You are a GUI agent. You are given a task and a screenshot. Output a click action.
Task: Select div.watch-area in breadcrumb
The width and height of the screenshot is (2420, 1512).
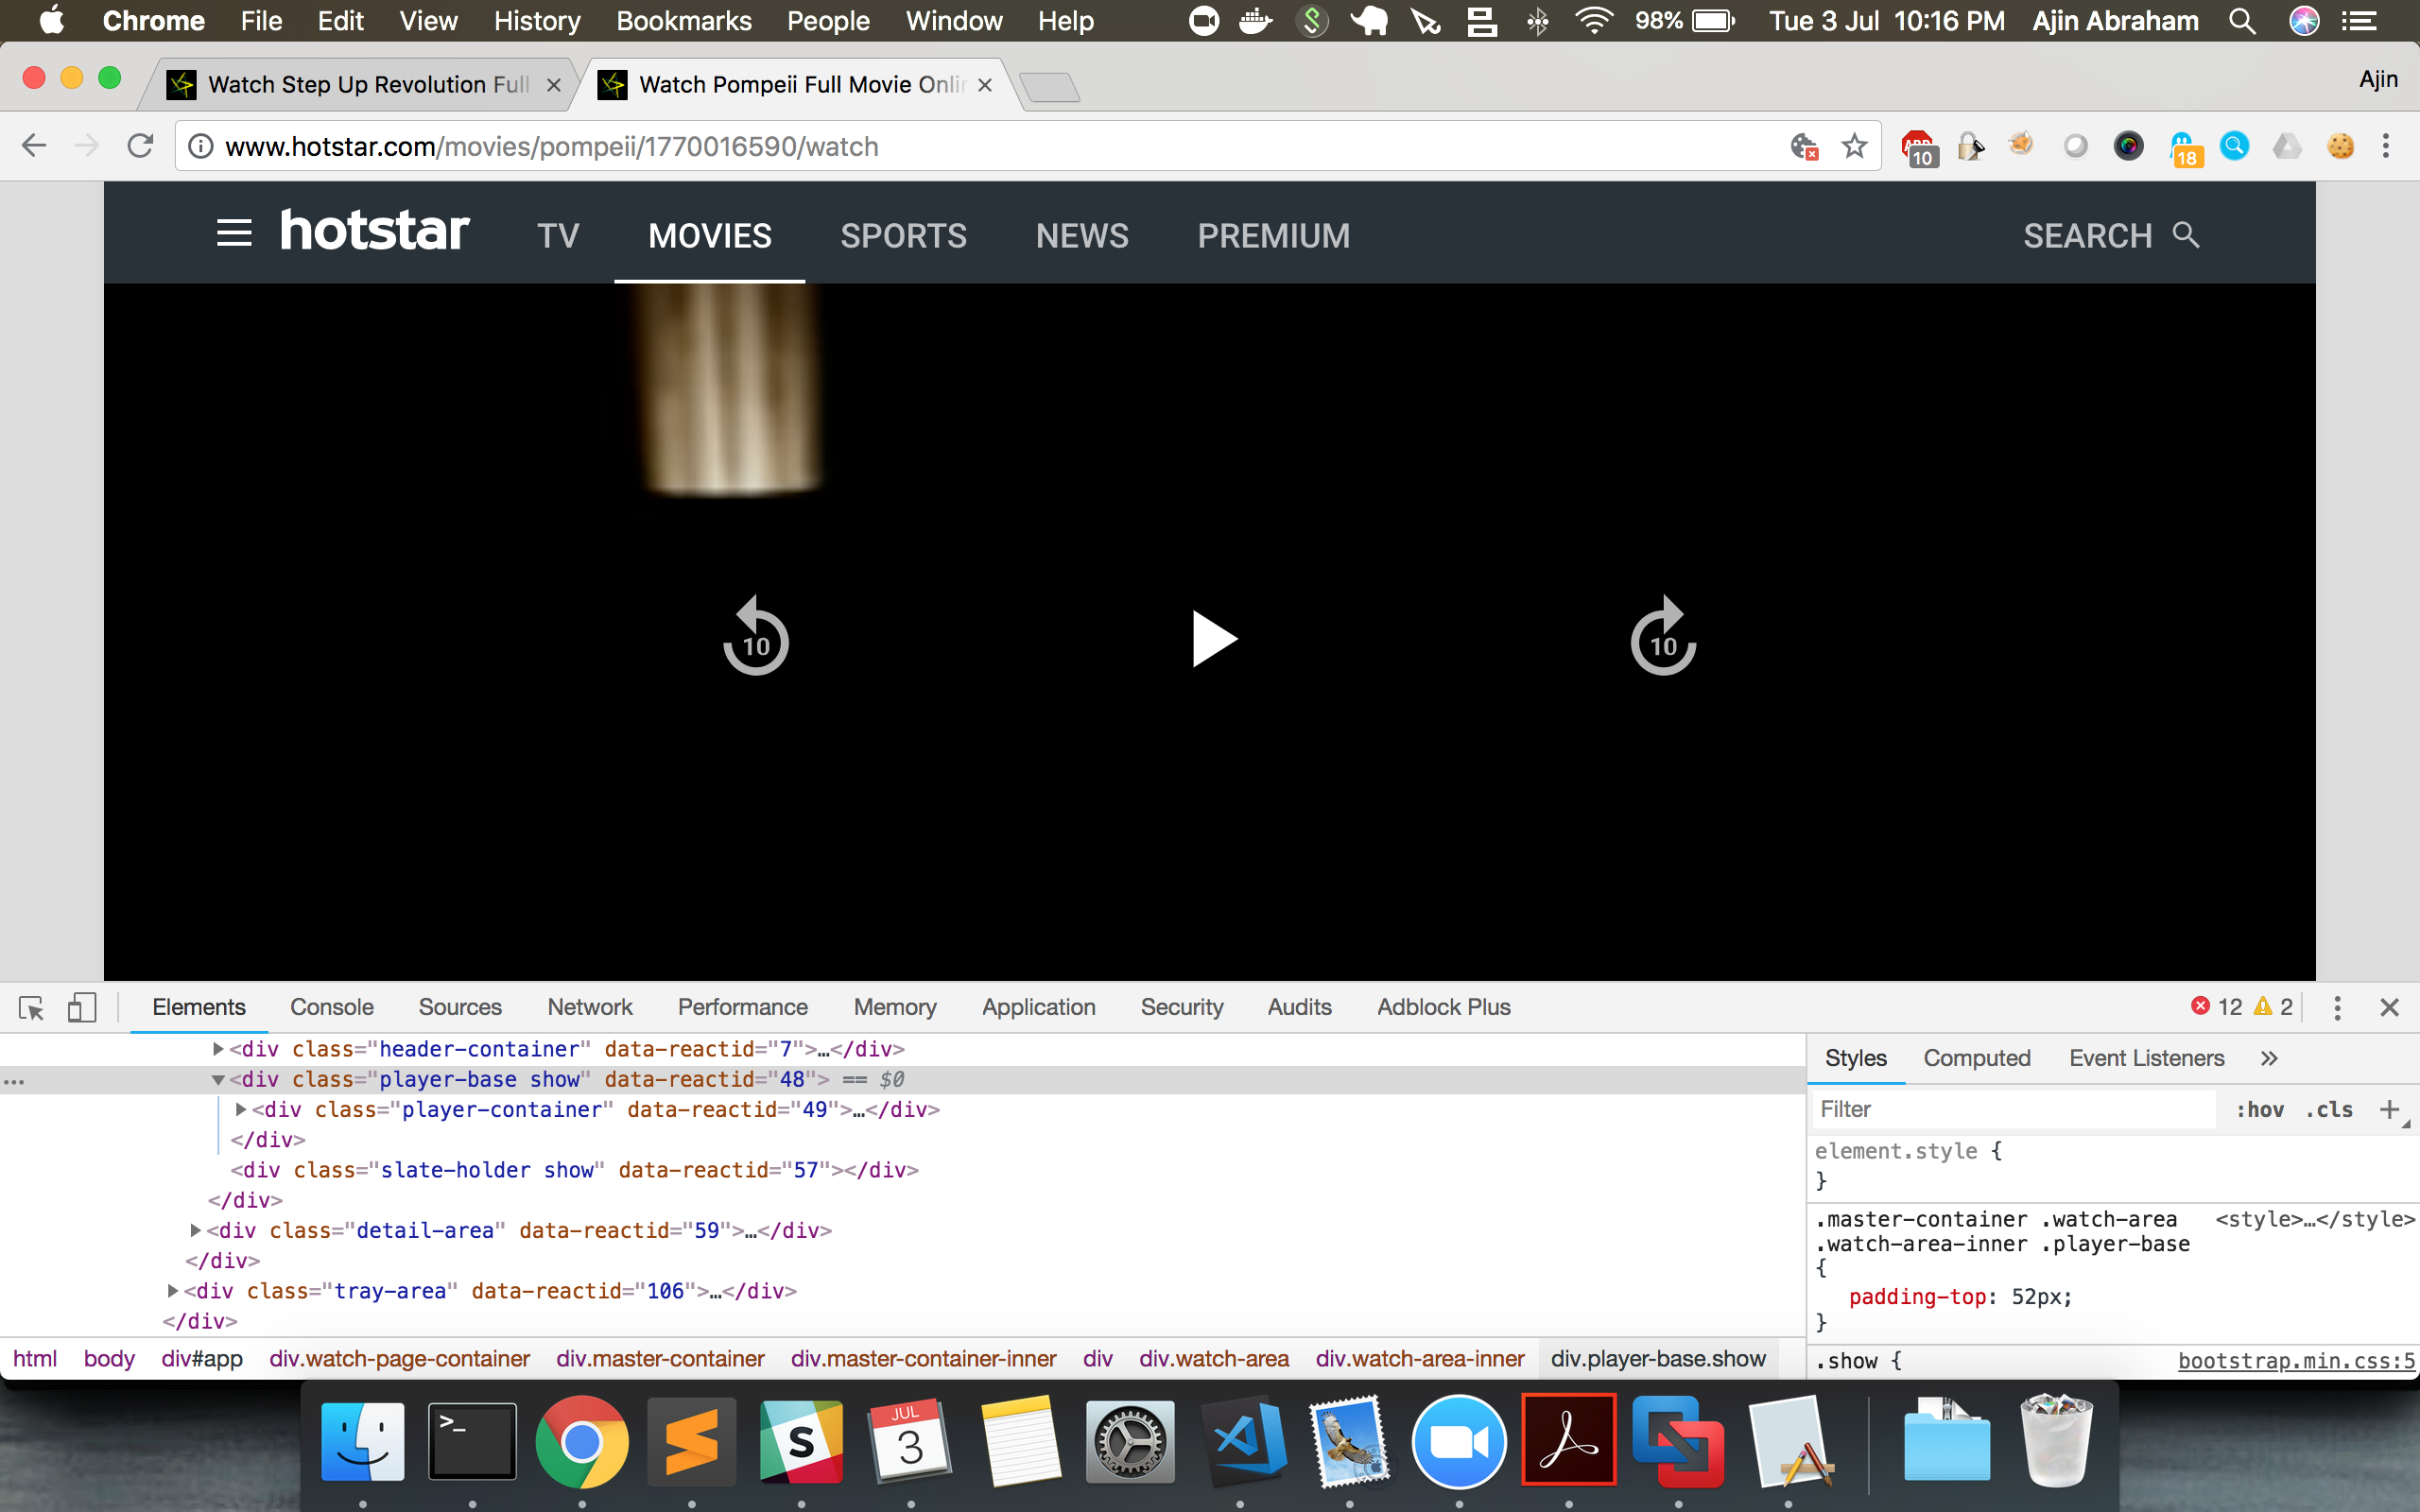1214,1359
